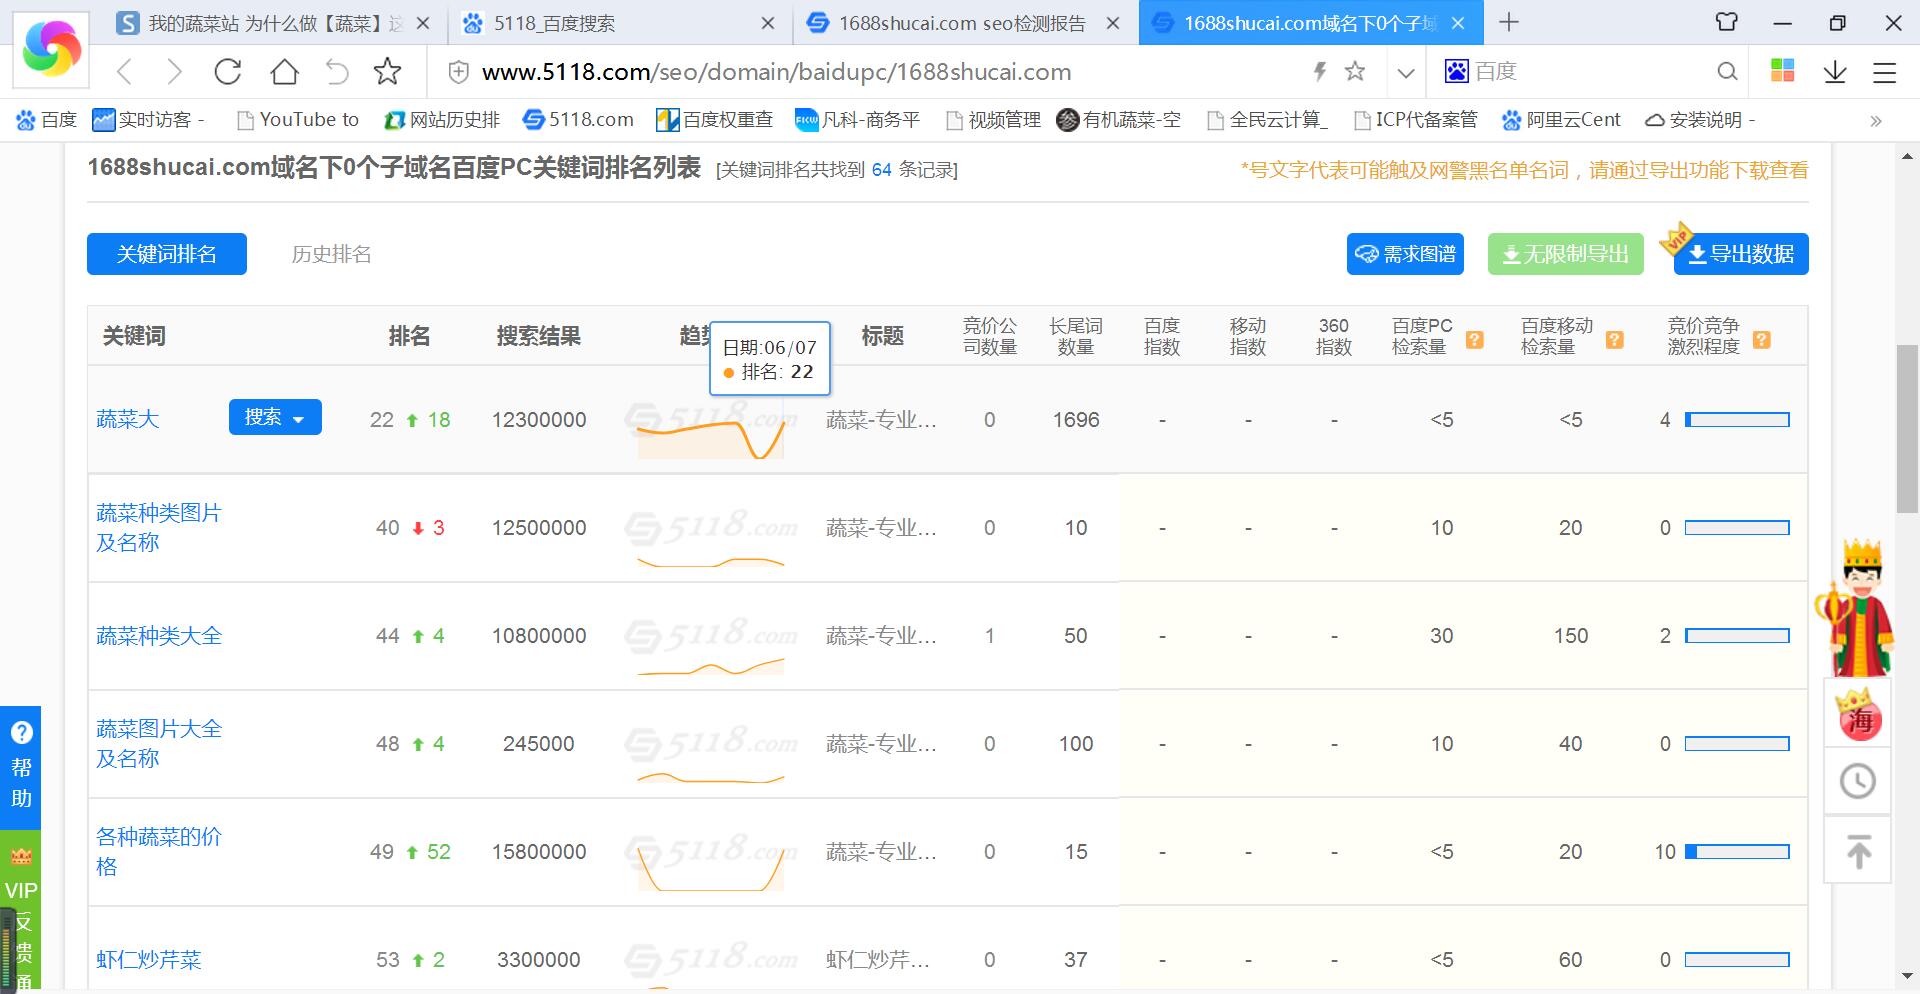1920x994 pixels.
Task: Click the 需求图谱 button
Action: pos(1405,254)
